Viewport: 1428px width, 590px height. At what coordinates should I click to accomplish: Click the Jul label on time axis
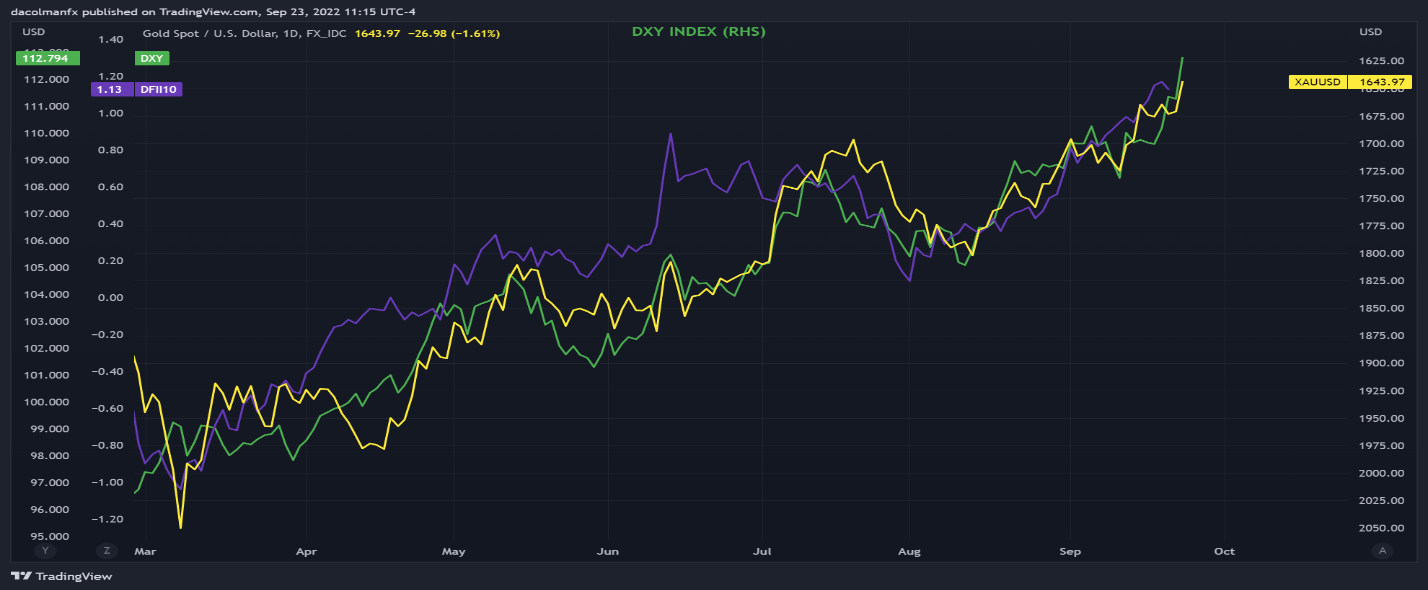762,551
